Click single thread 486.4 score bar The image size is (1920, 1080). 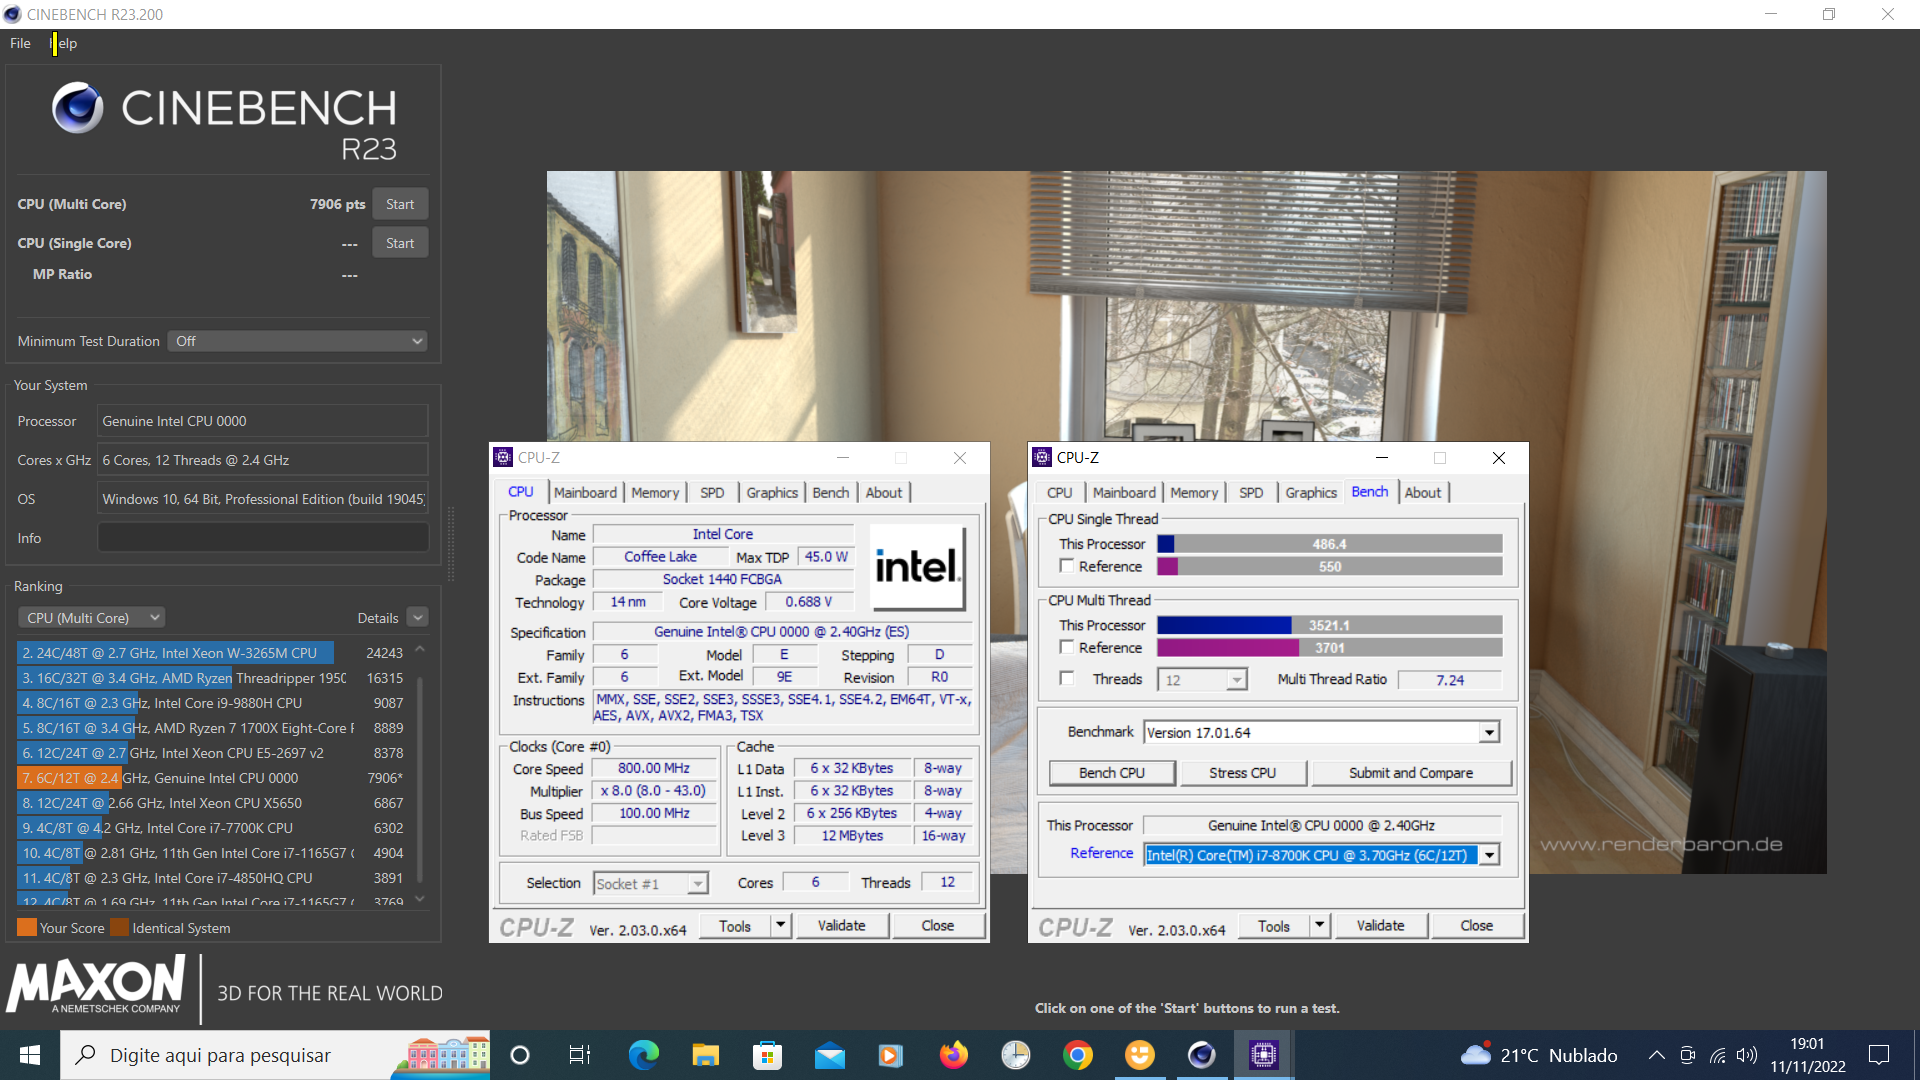pos(1329,544)
